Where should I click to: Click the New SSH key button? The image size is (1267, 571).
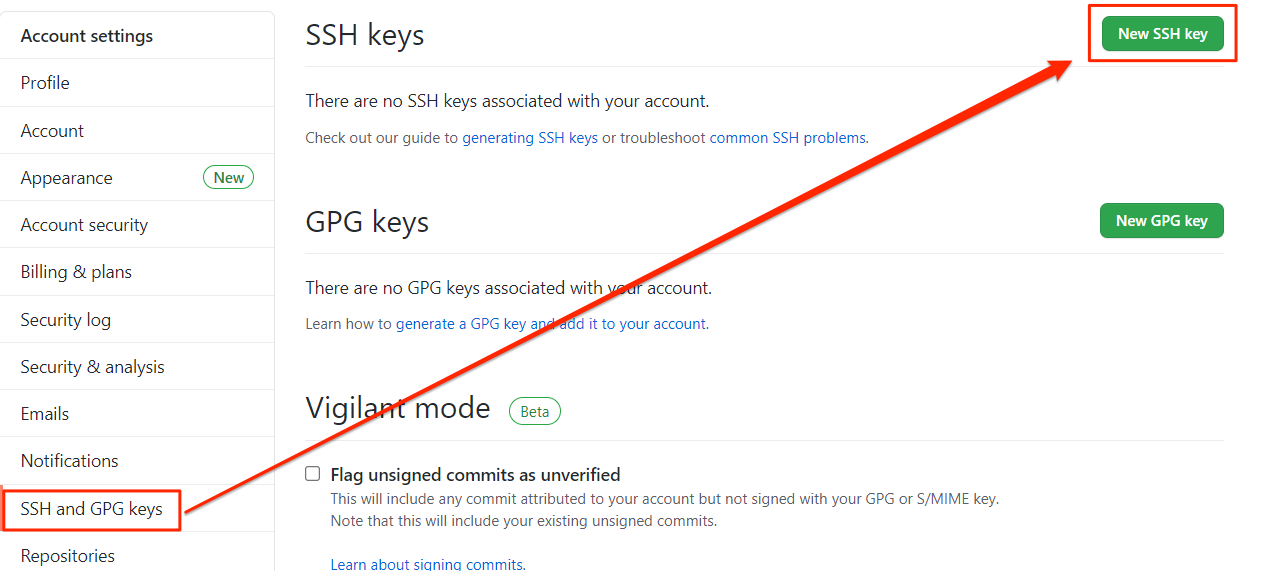coord(1162,34)
